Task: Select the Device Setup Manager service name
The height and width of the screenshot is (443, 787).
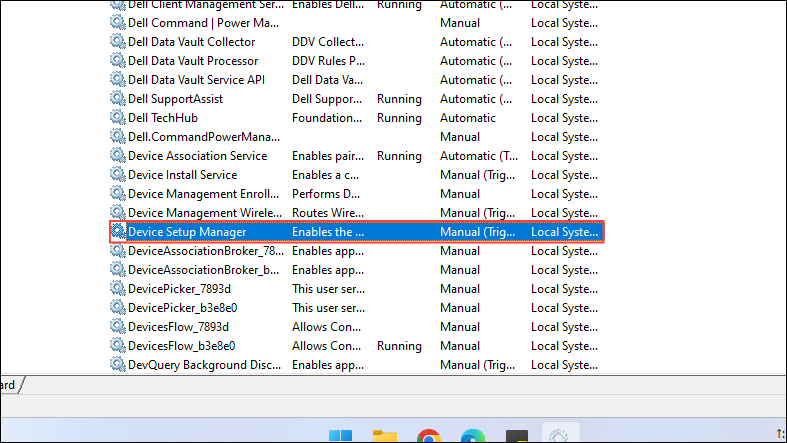Action: coord(187,232)
